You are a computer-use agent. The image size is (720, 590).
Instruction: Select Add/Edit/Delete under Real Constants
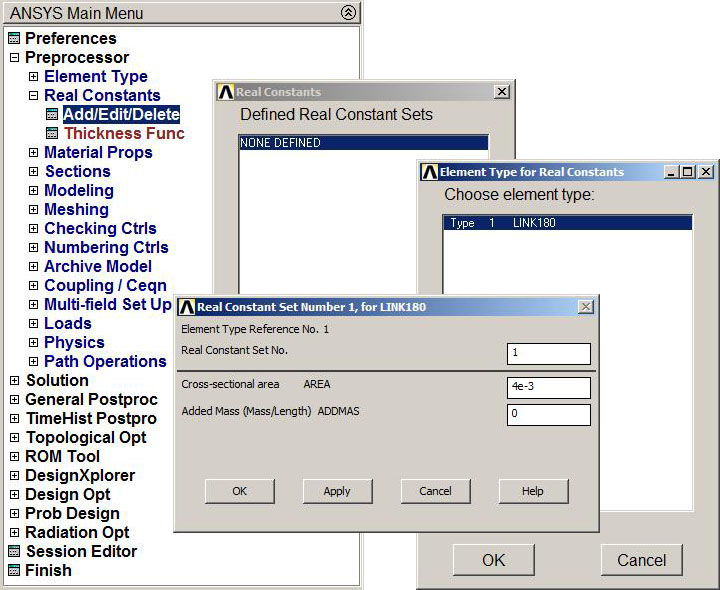coord(120,115)
